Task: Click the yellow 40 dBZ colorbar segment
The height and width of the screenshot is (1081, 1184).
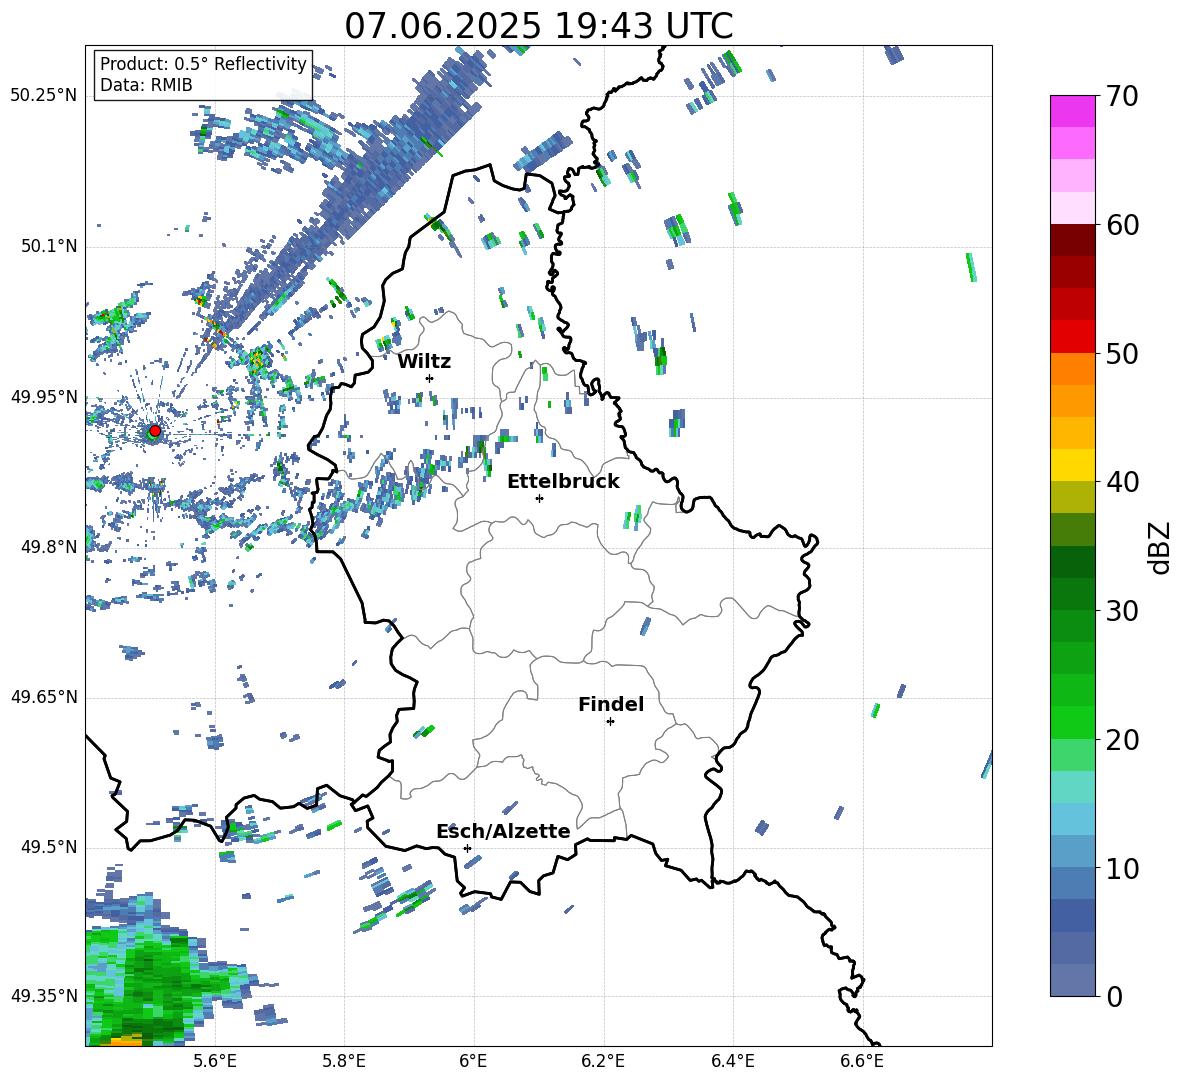Action: point(1072,465)
